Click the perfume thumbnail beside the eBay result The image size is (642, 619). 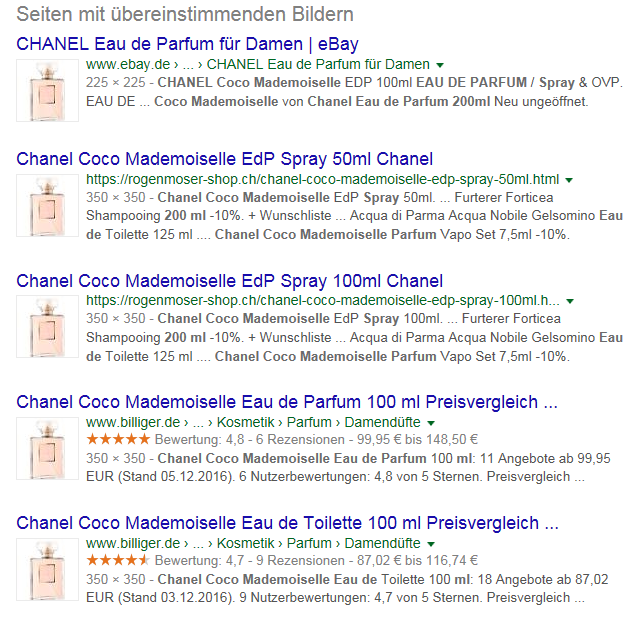(47, 90)
